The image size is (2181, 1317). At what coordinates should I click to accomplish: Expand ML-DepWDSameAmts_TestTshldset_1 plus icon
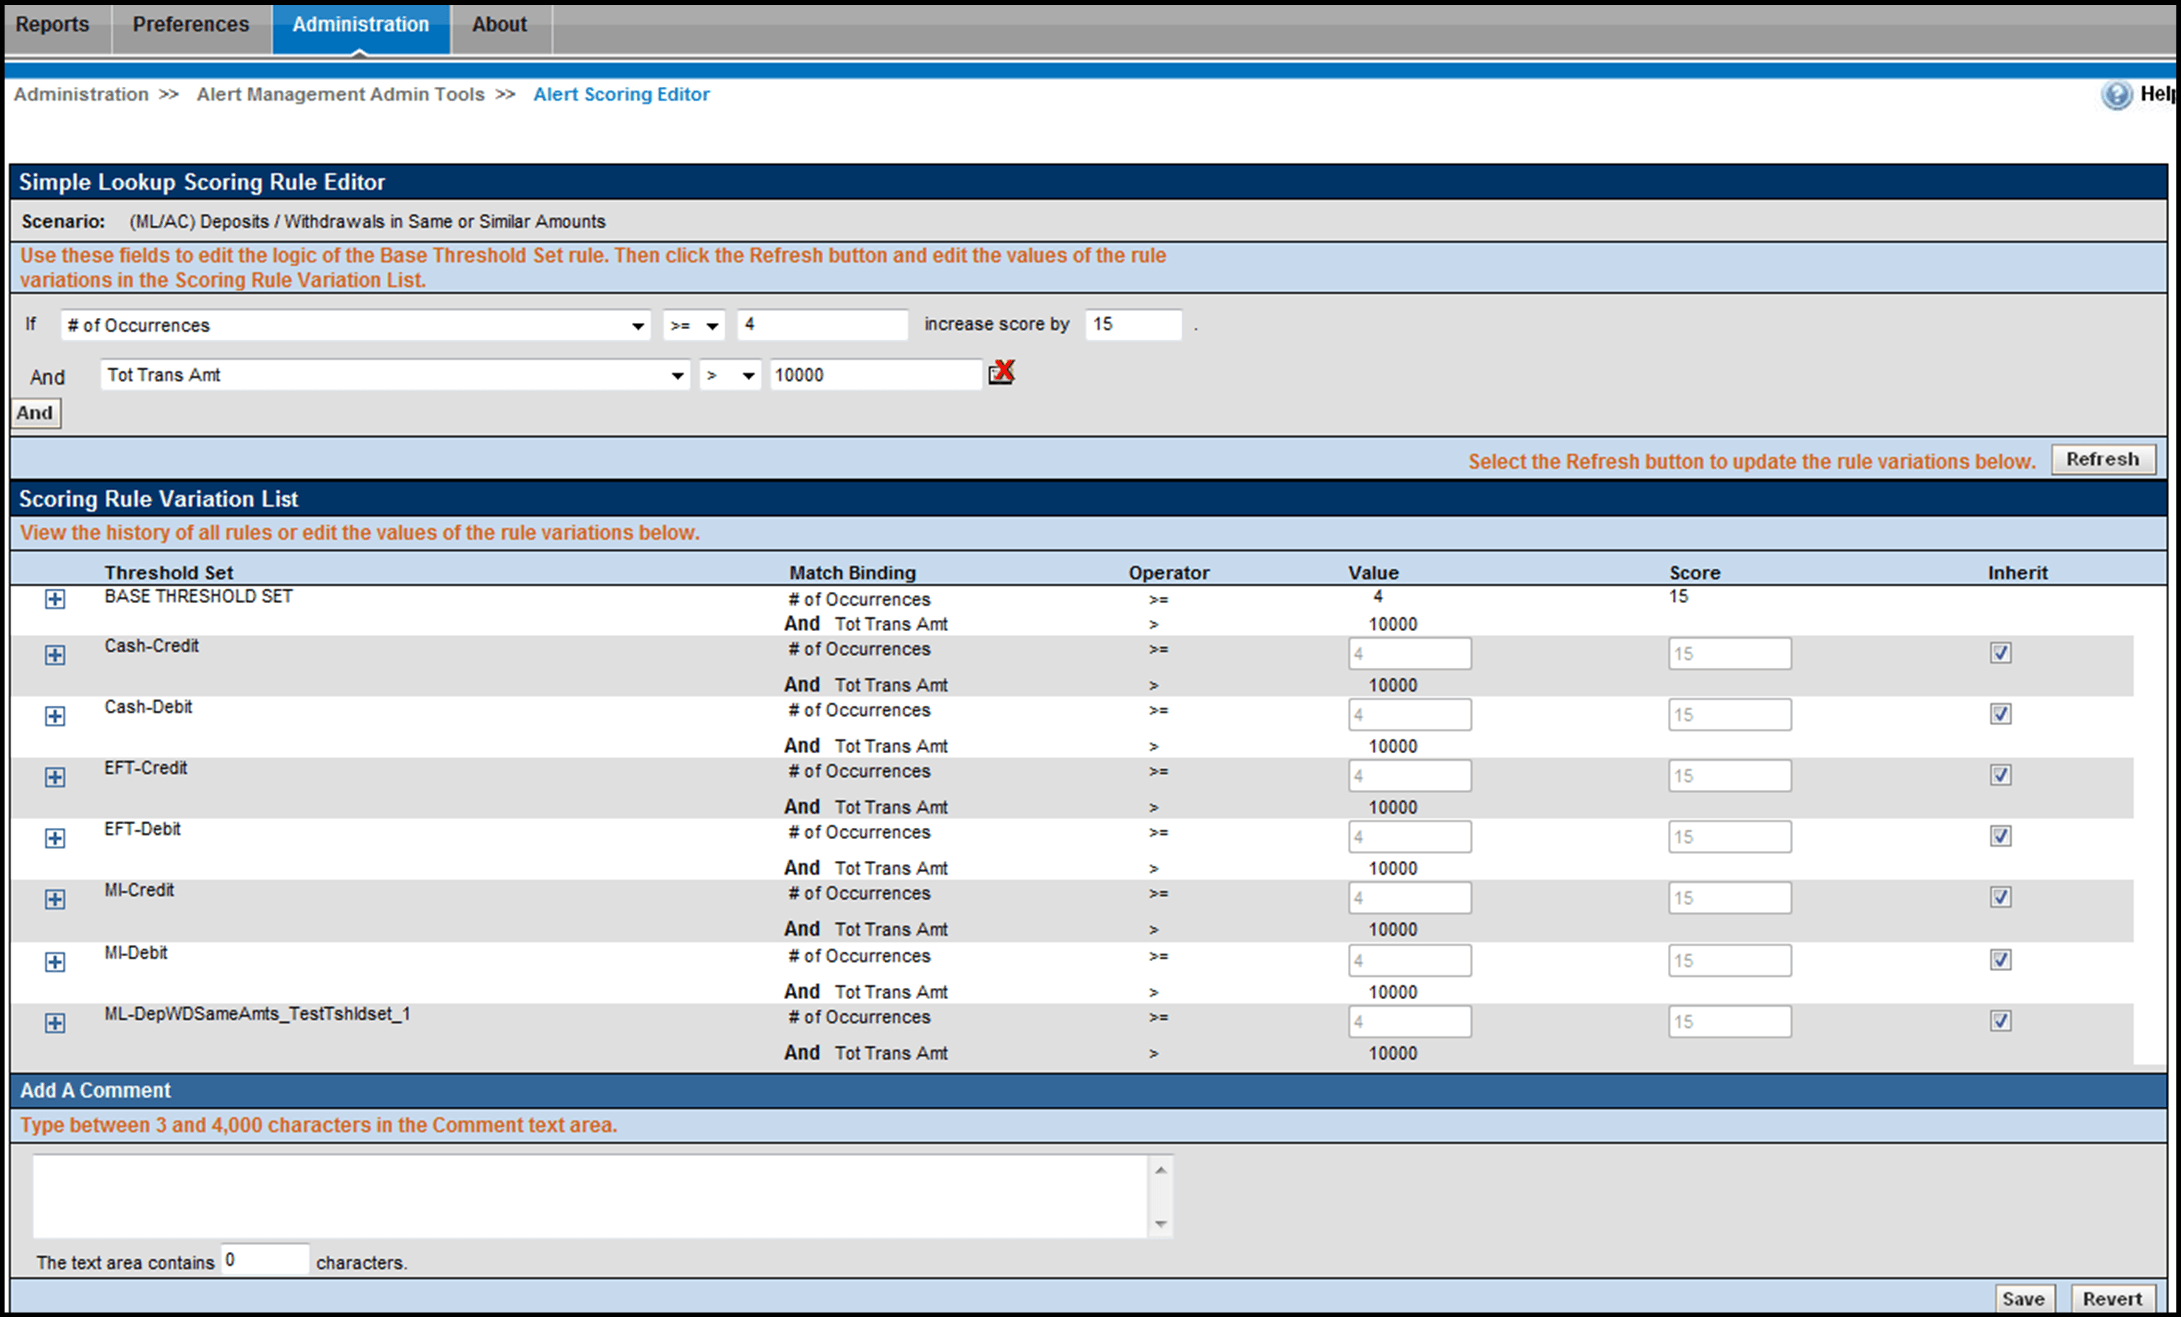pos(55,1023)
